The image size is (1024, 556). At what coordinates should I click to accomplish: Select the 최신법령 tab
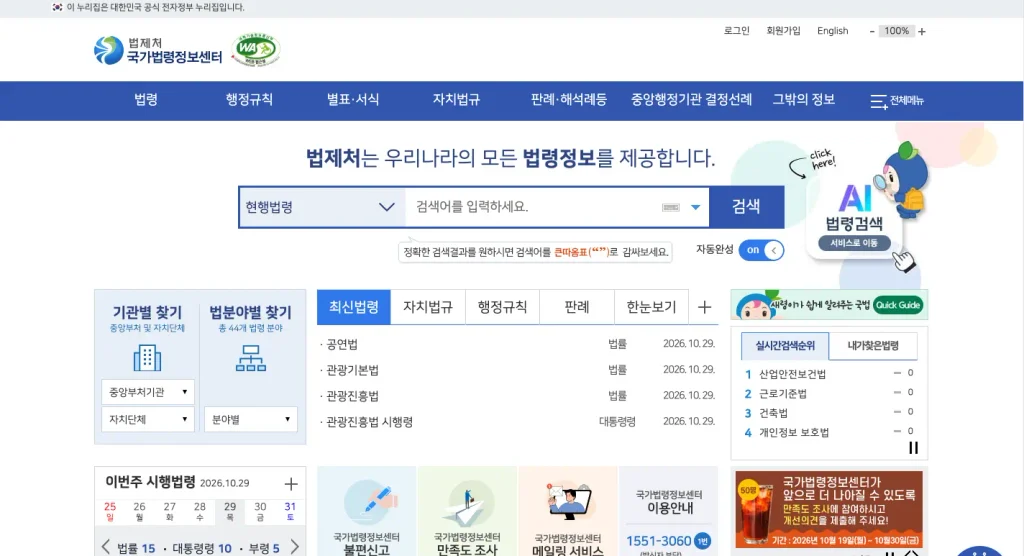(x=354, y=307)
